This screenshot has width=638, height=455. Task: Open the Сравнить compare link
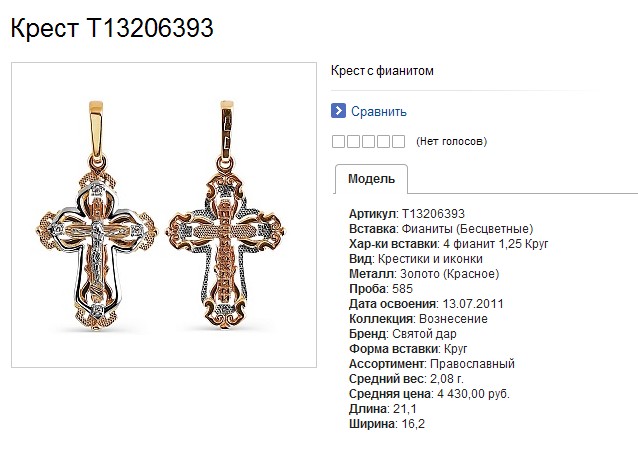(x=379, y=112)
